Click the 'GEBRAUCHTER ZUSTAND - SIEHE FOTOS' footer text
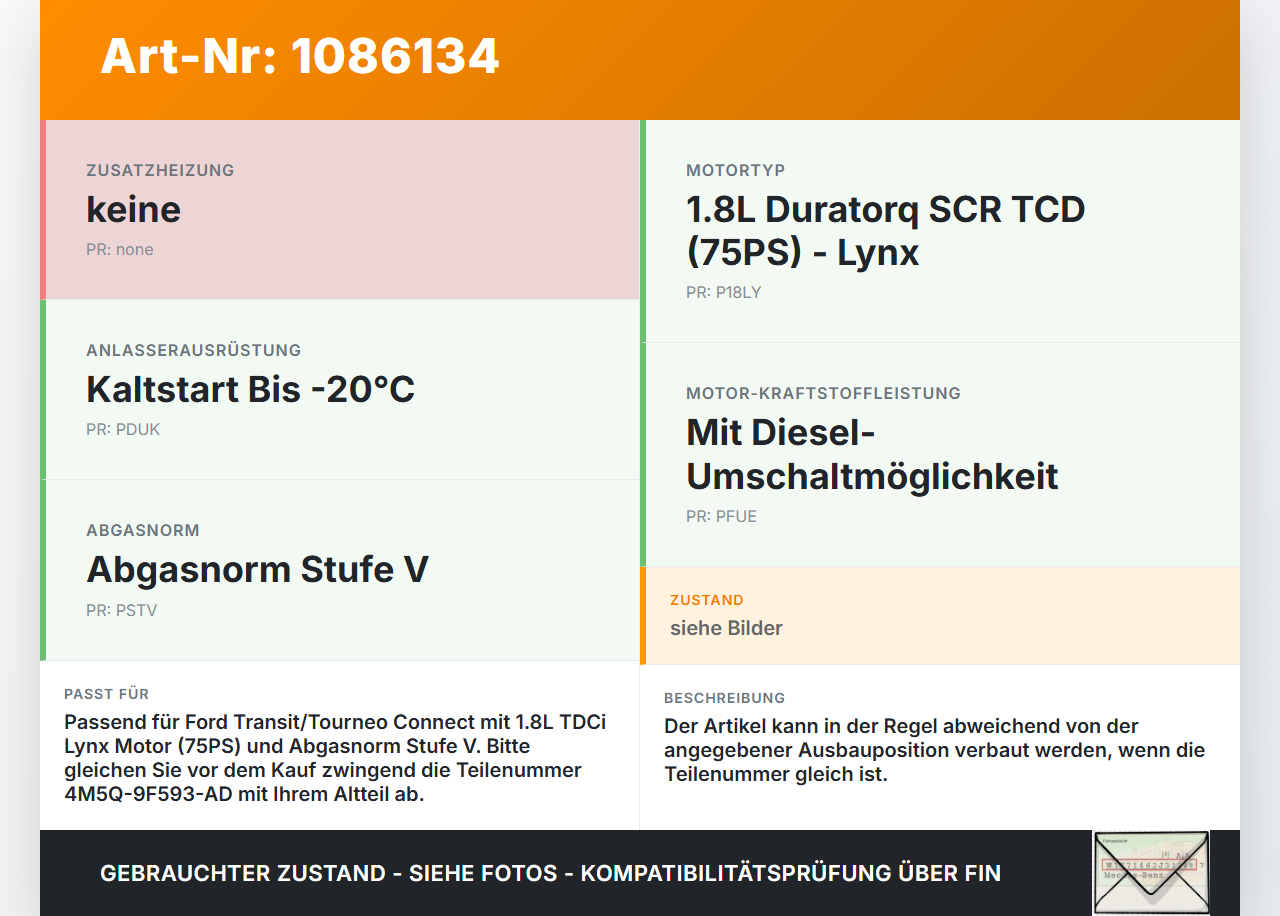Image resolution: width=1280 pixels, height=916 pixels. [x=550, y=873]
